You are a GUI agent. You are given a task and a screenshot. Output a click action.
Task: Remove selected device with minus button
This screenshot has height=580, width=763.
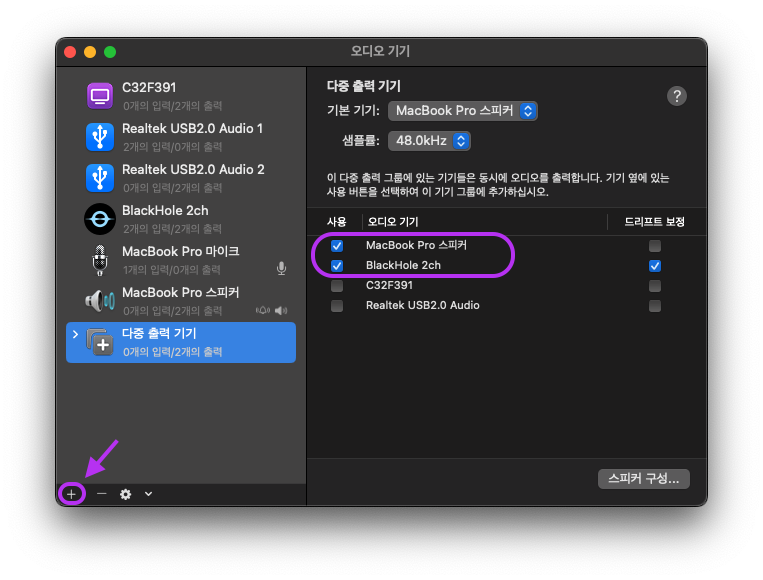(x=101, y=494)
